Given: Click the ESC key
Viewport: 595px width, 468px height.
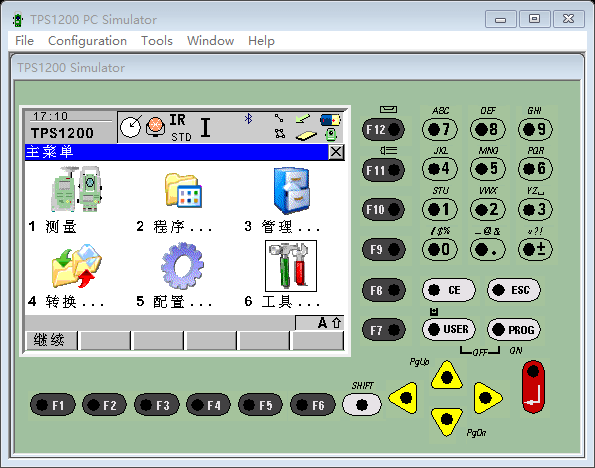Looking at the screenshot, I should (514, 290).
